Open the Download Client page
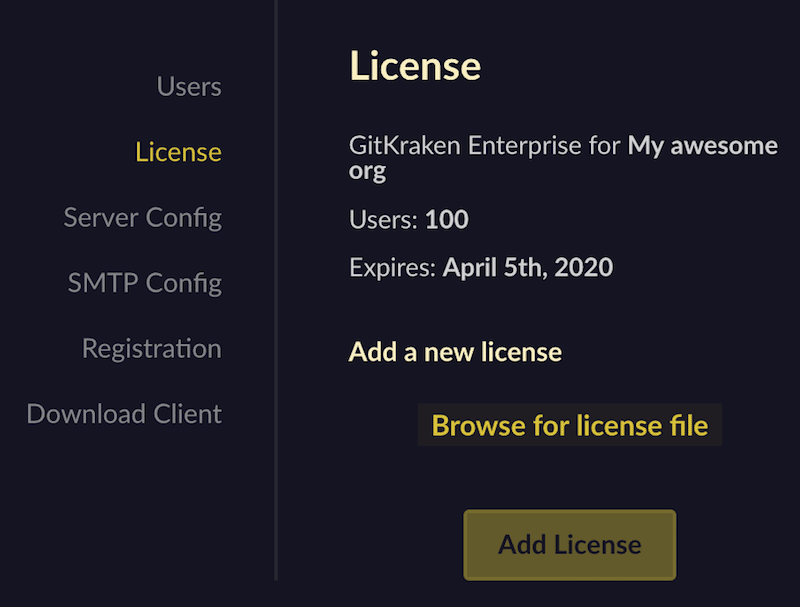800x607 pixels. 124,414
